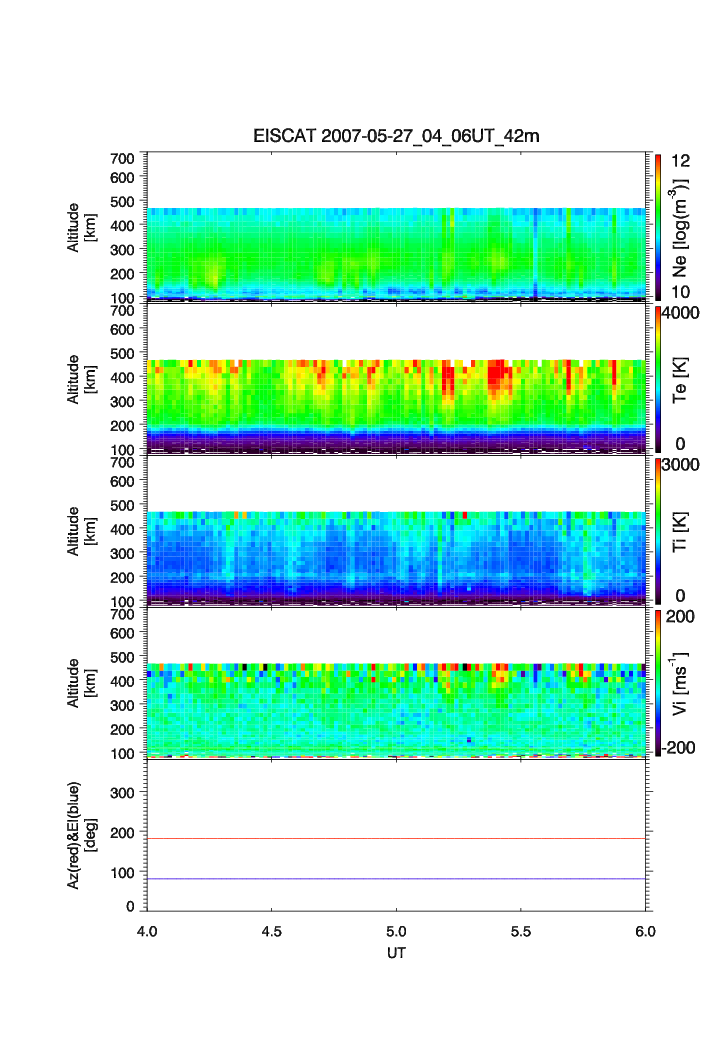This screenshot has height=1063, width=708.
Task: Click the 4.5 tick label on UT axis
Action: [x=271, y=931]
